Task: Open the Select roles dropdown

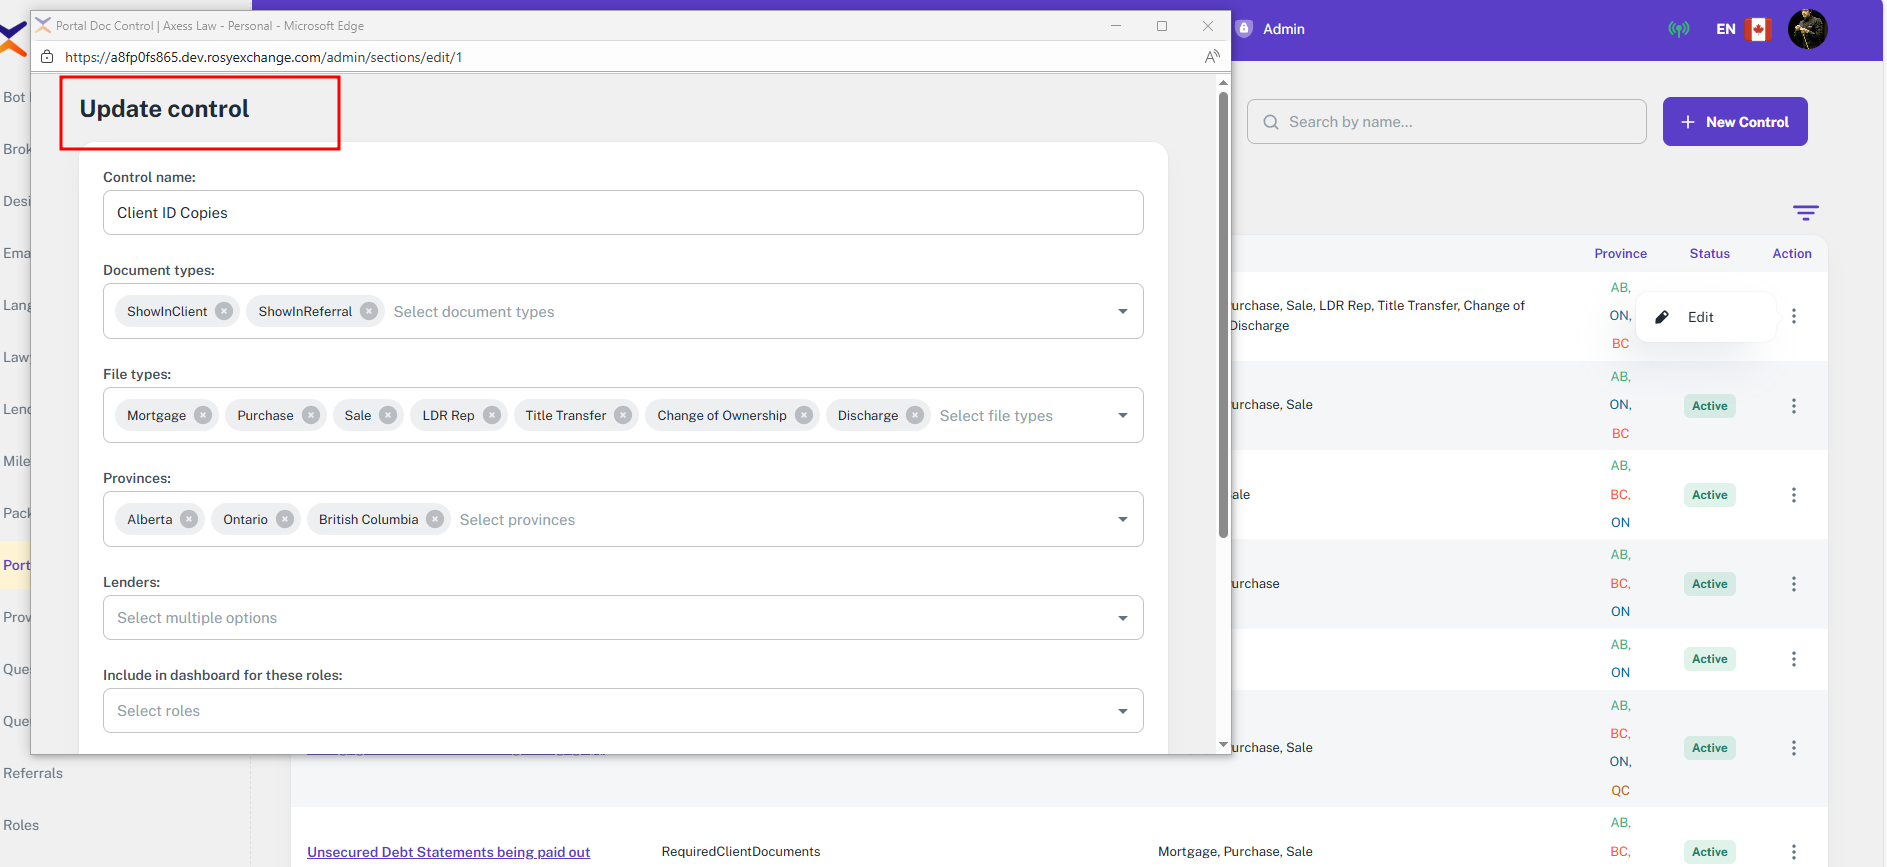Action: [1122, 711]
